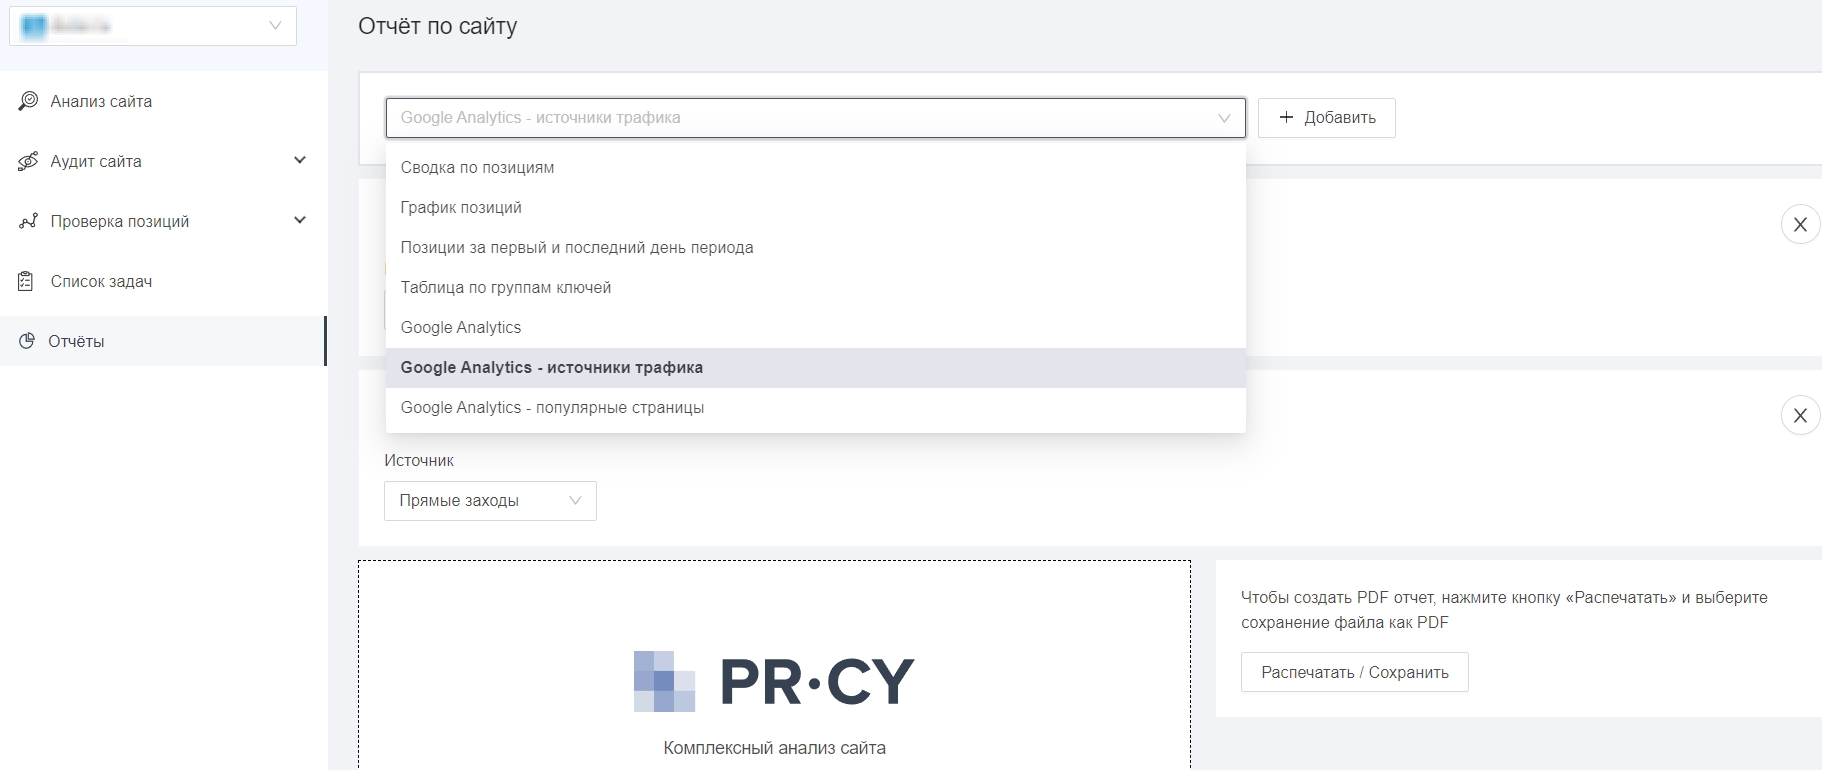Pick Таблица по группам ключей option
This screenshot has width=1822, height=770.
(505, 287)
